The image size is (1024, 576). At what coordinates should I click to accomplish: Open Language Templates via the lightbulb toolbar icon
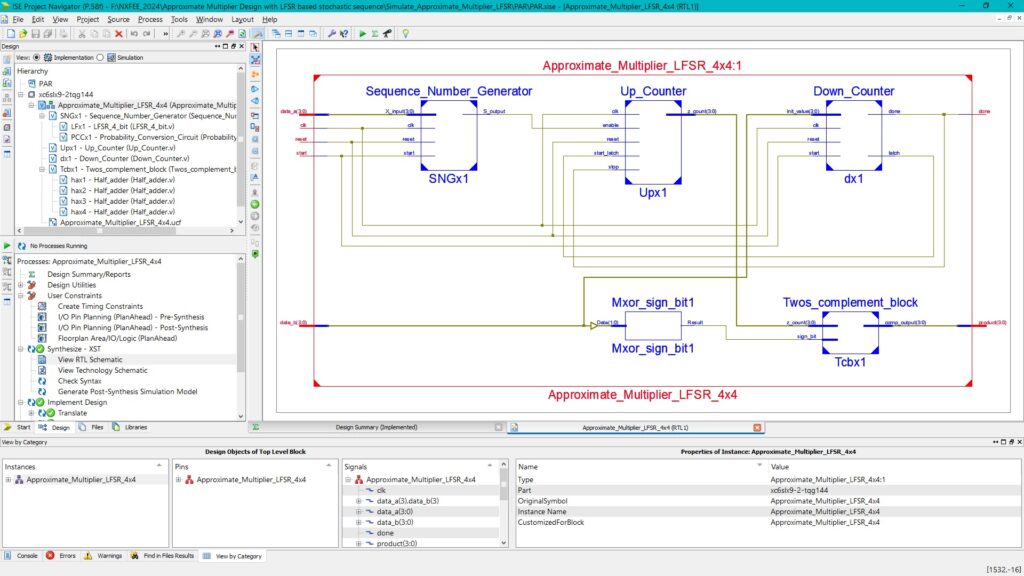(x=404, y=31)
